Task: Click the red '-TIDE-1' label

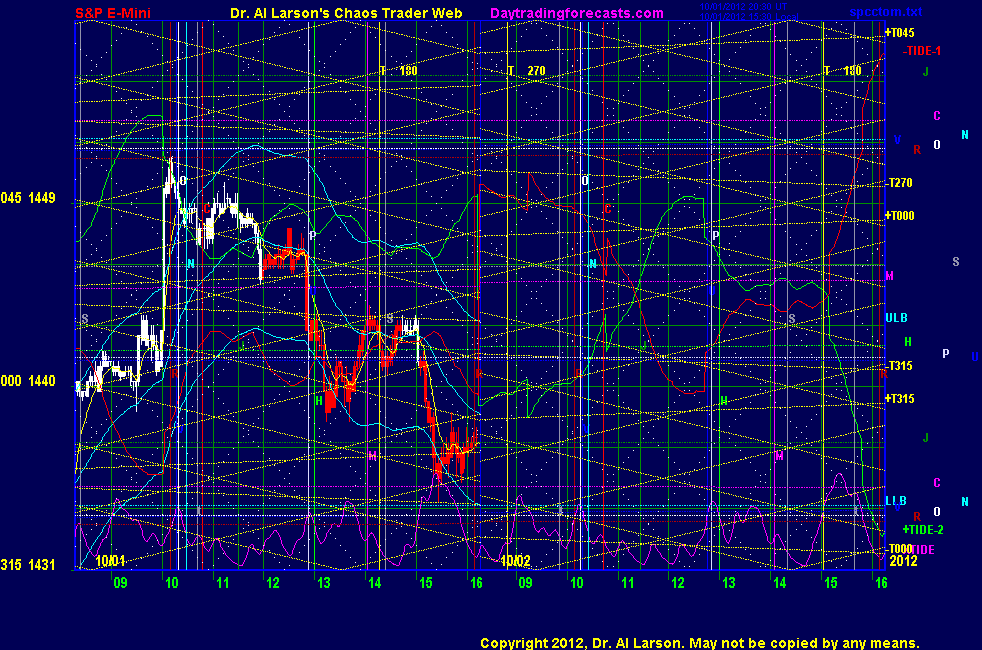Action: tap(922, 51)
